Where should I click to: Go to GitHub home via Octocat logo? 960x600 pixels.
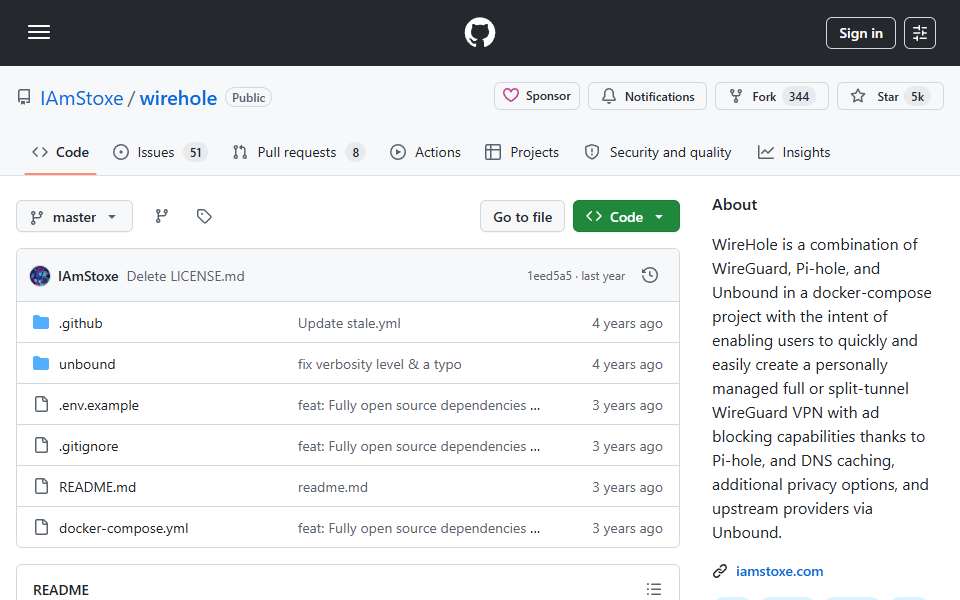pyautogui.click(x=479, y=32)
